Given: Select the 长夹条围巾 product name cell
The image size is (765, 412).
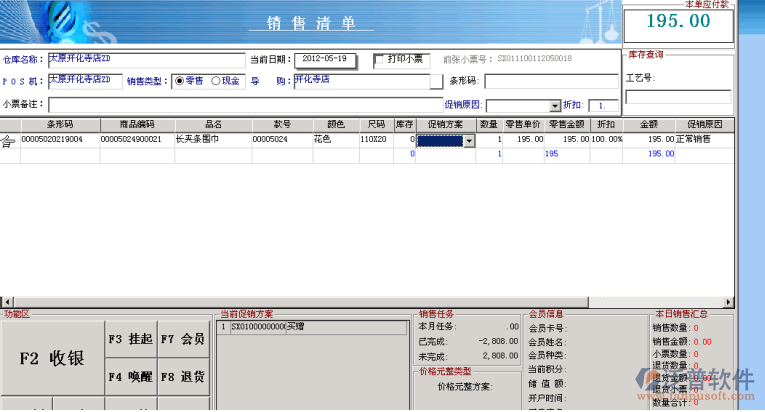Looking at the screenshot, I should click(x=212, y=141).
